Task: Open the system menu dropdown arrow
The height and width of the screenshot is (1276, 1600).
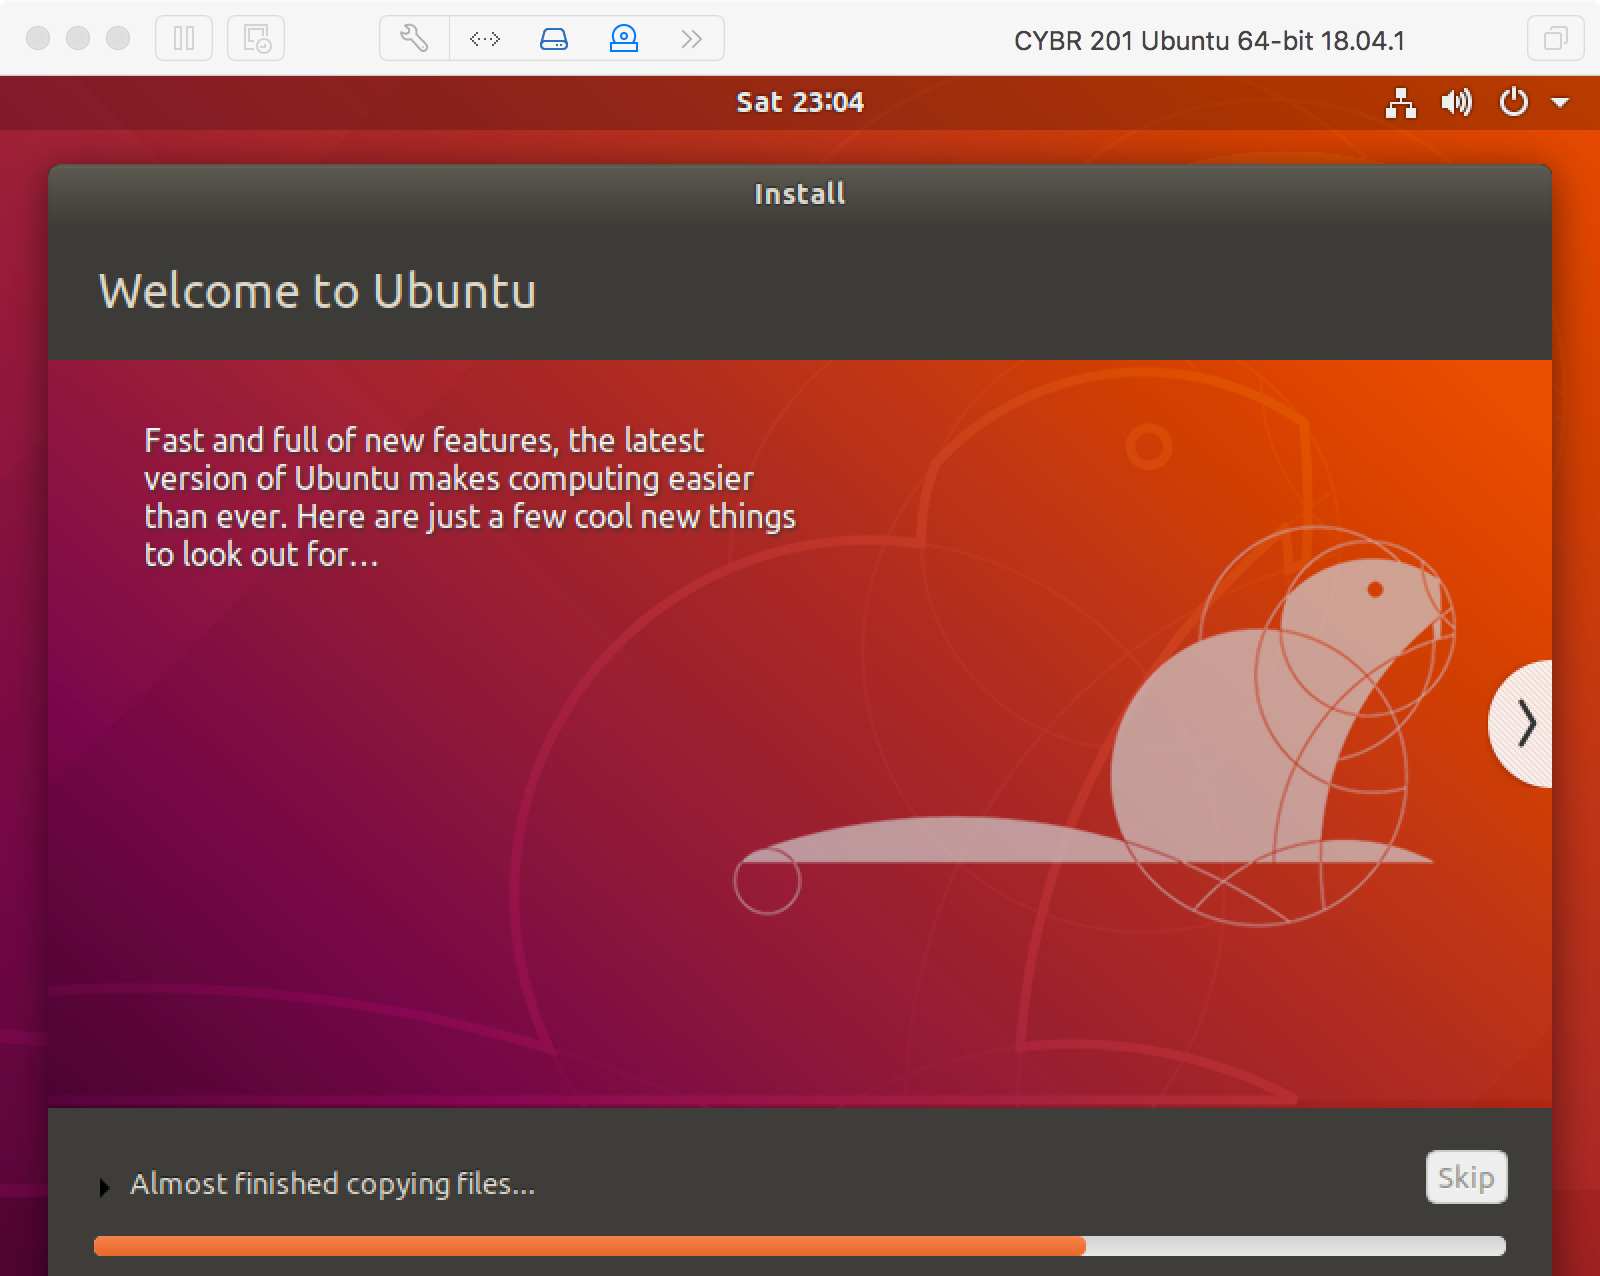Action: (1560, 102)
